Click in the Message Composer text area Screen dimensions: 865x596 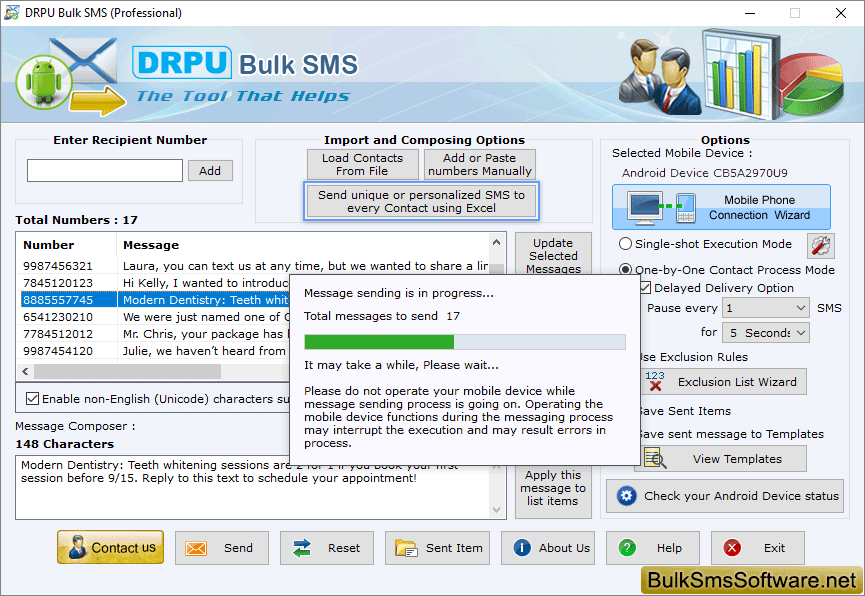(253, 487)
